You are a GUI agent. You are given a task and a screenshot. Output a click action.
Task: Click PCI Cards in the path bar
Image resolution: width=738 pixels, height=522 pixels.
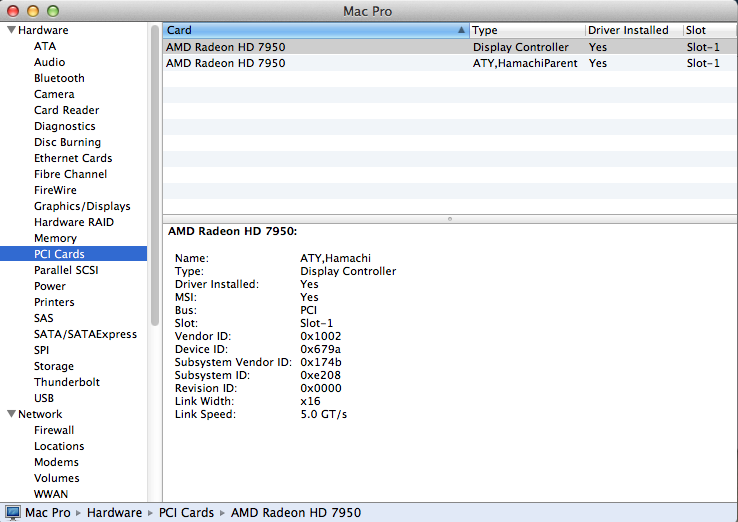pos(186,513)
